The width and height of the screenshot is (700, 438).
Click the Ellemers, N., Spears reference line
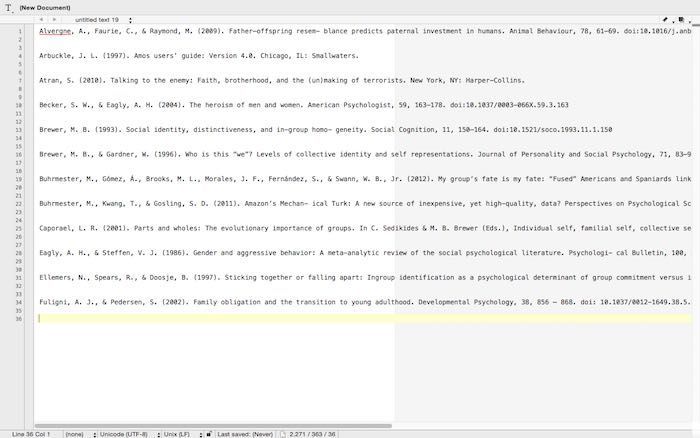pos(365,277)
